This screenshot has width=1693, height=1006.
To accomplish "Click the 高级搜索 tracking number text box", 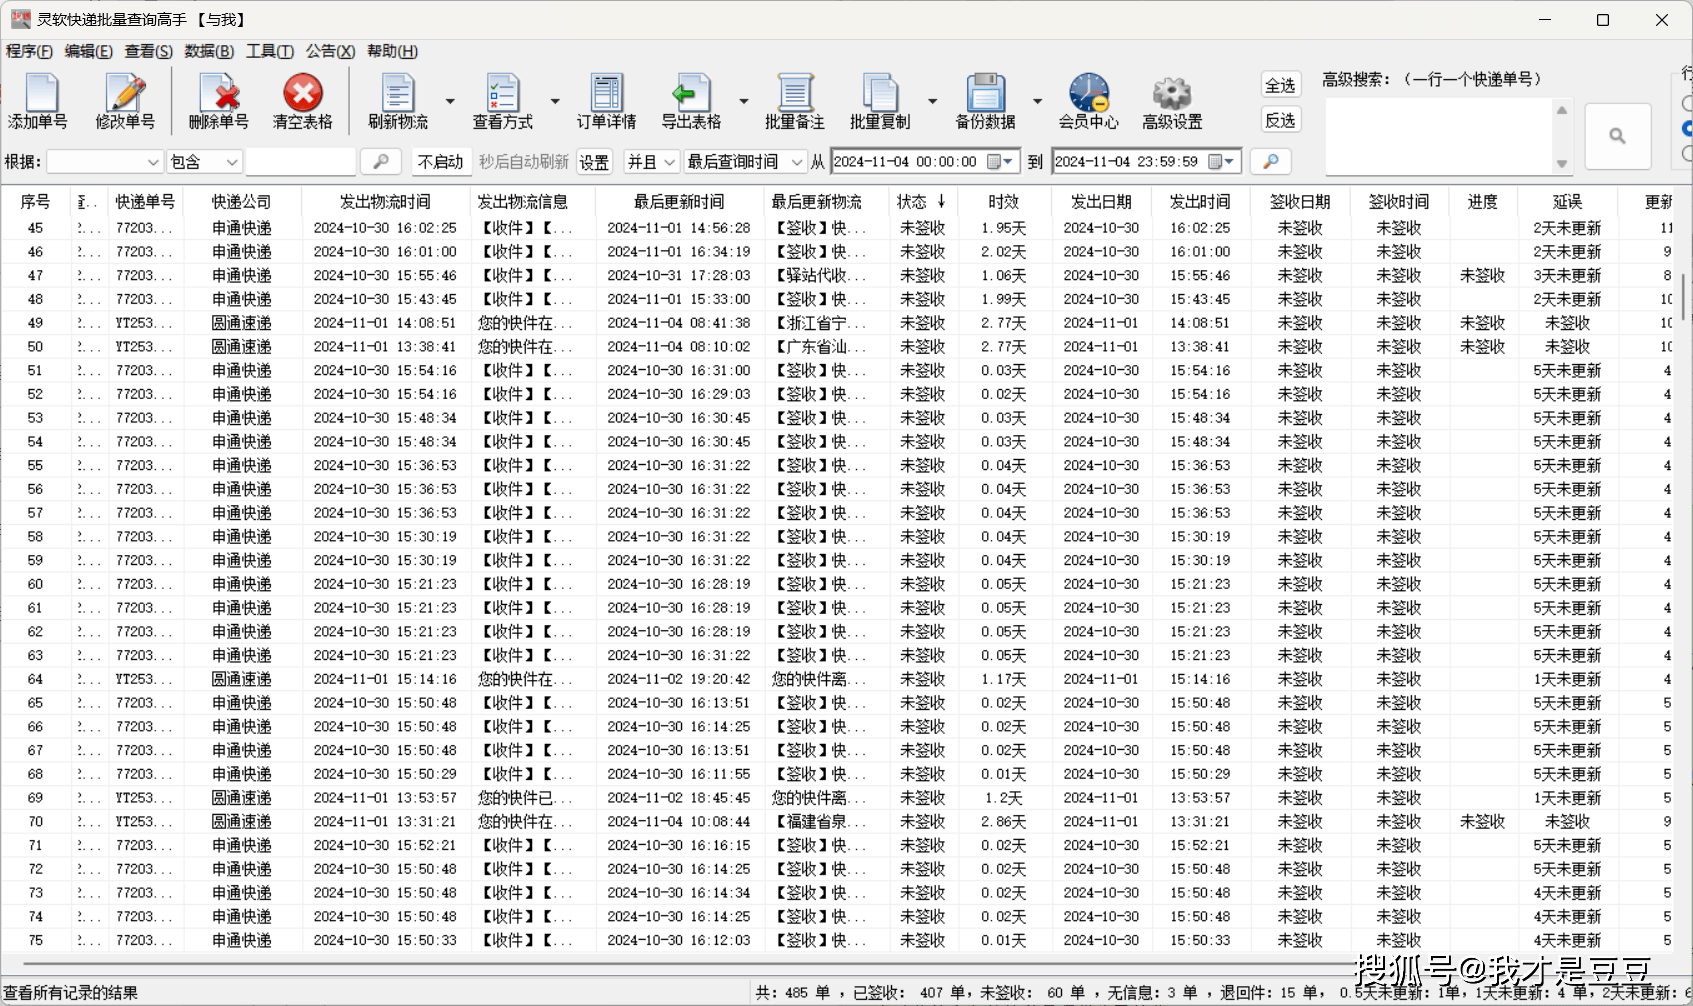I will pyautogui.click(x=1438, y=136).
